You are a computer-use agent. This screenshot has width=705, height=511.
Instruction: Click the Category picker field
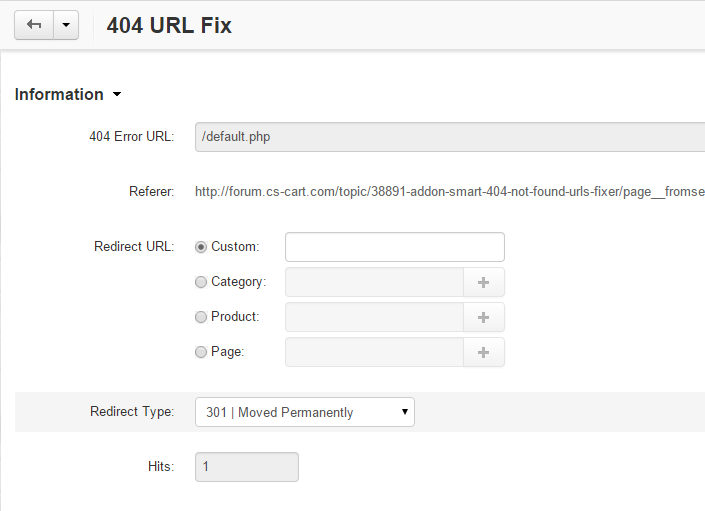(x=374, y=282)
